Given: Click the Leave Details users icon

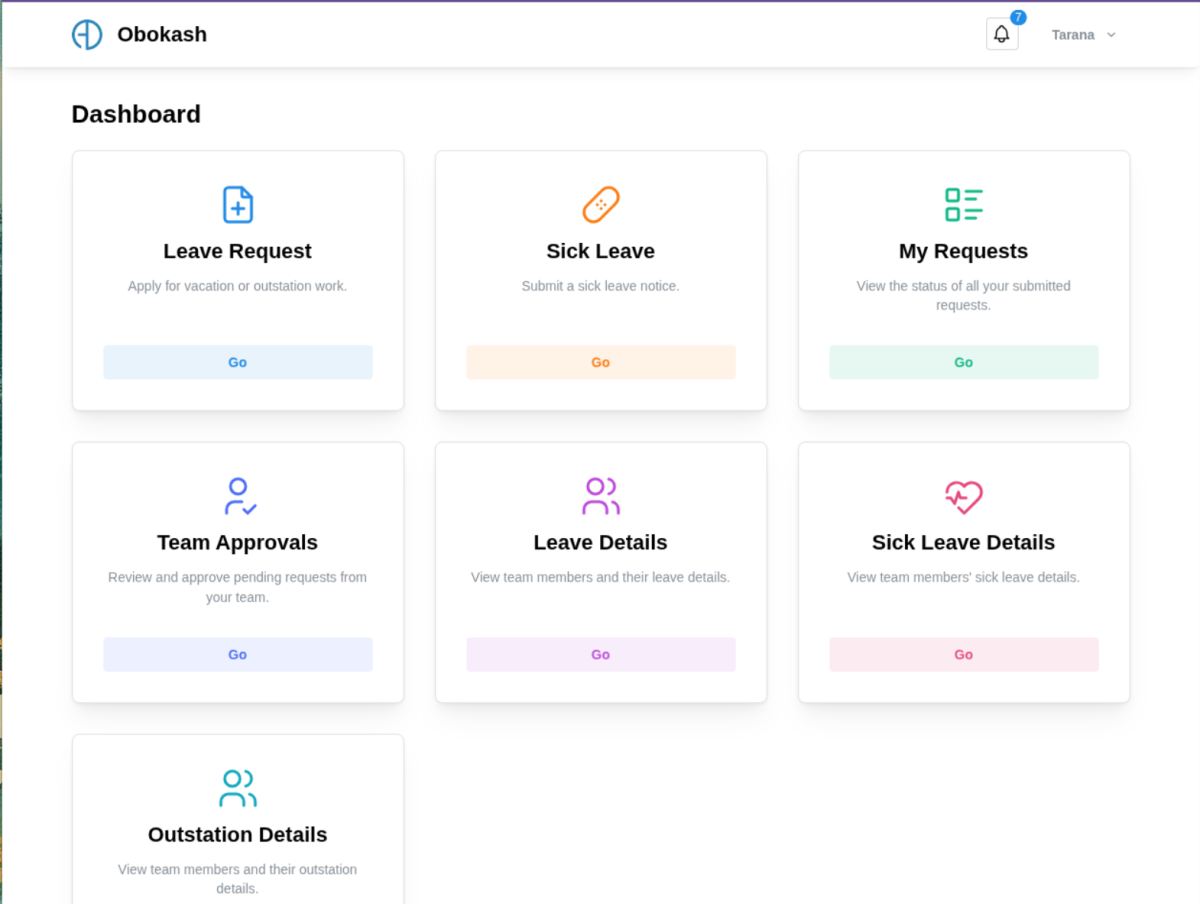Looking at the screenshot, I should 601,497.
